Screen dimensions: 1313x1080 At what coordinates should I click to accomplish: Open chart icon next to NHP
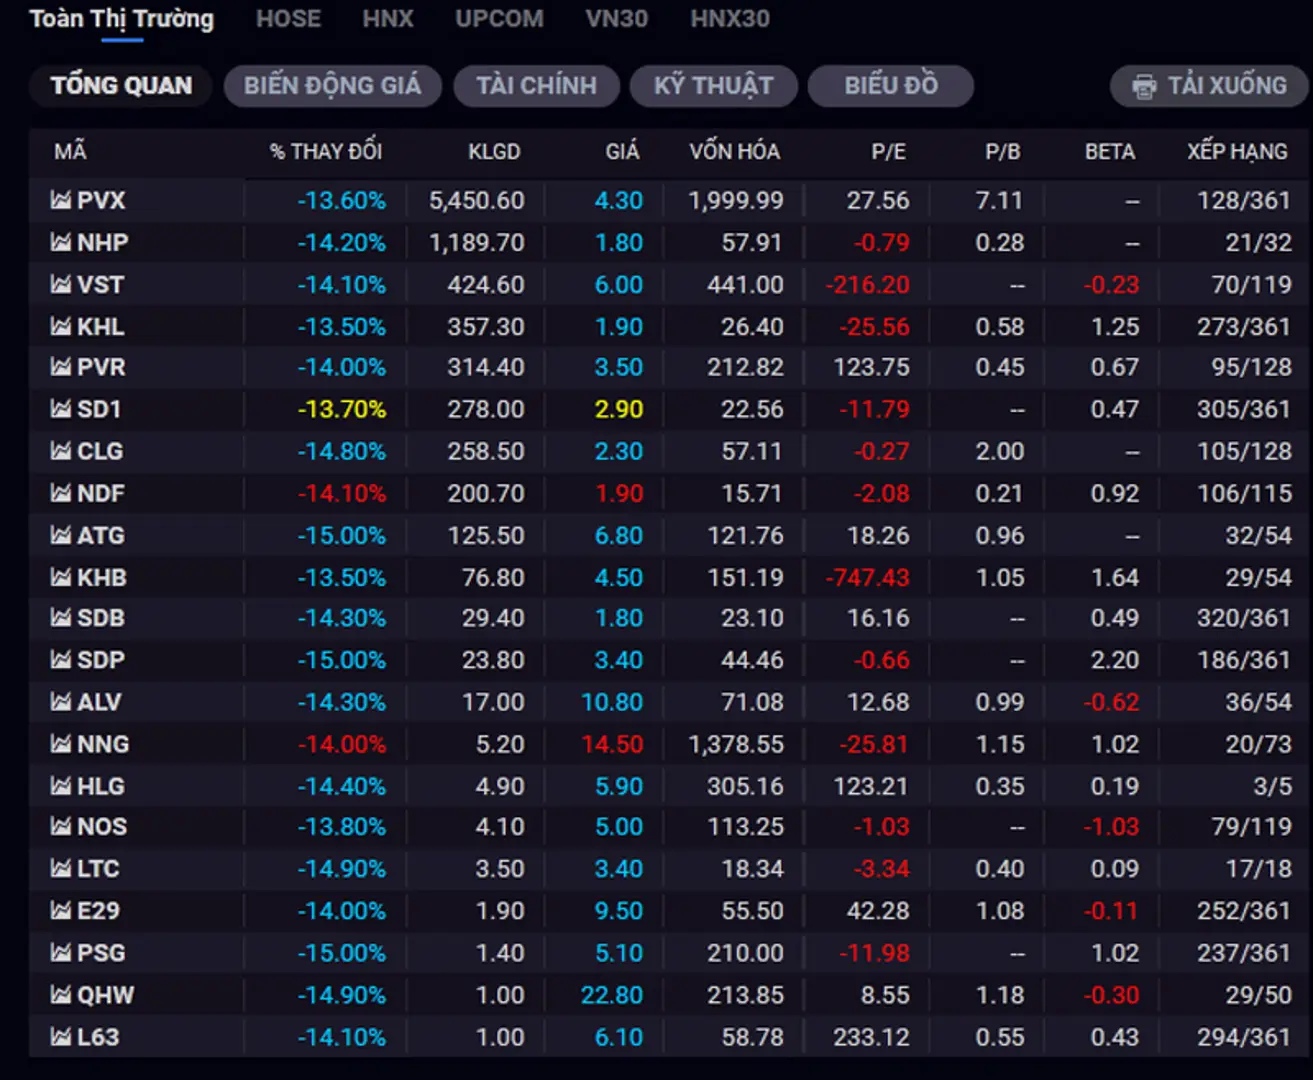pos(61,242)
